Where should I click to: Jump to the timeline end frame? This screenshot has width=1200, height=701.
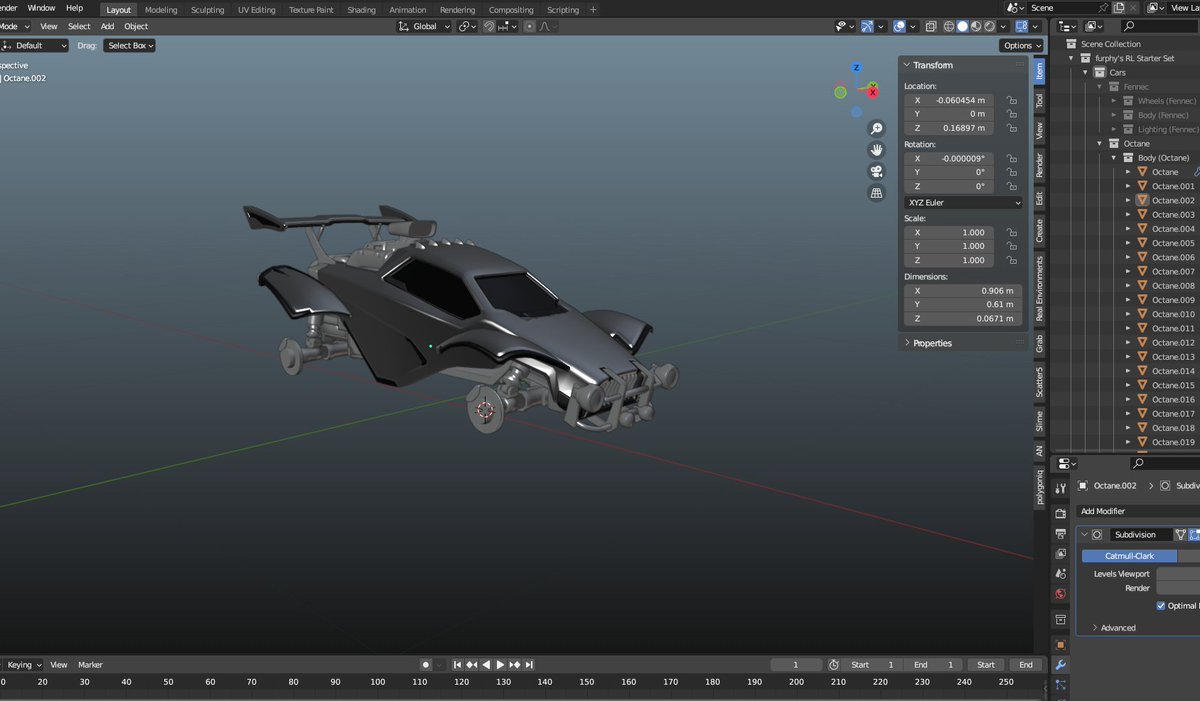coord(529,665)
